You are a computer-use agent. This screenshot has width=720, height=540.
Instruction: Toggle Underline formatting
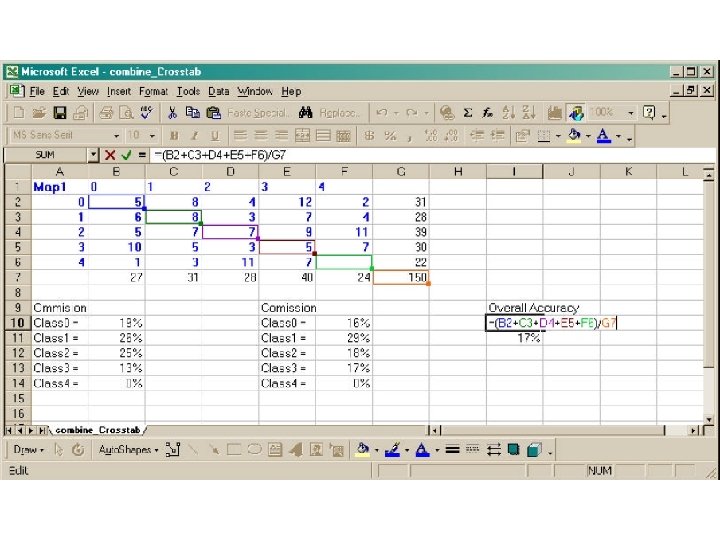tap(214, 135)
